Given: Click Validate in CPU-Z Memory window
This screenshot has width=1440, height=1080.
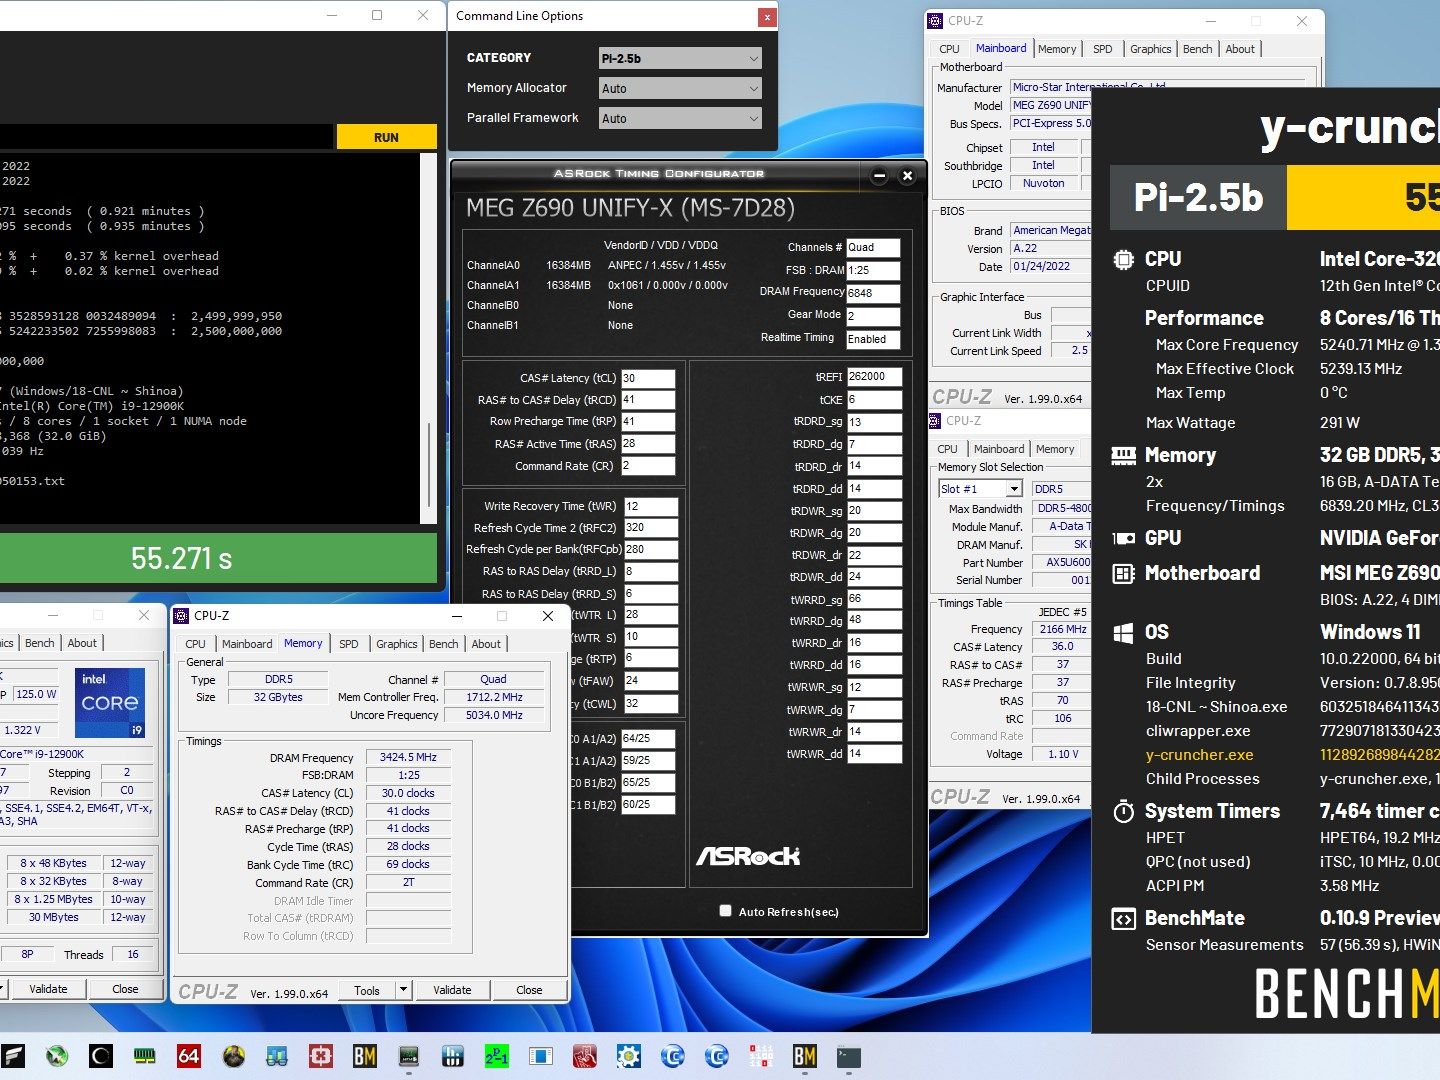Looking at the screenshot, I should coord(452,990).
